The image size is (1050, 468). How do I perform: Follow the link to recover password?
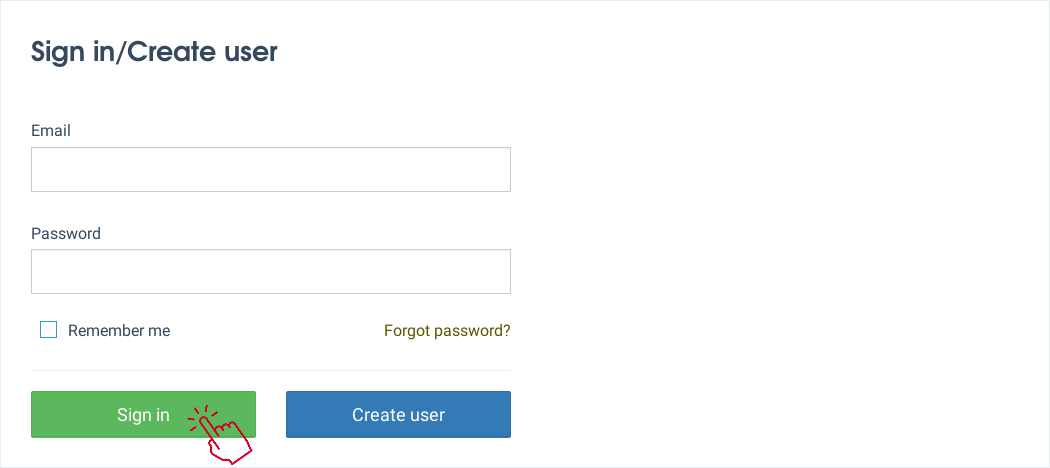click(x=447, y=330)
